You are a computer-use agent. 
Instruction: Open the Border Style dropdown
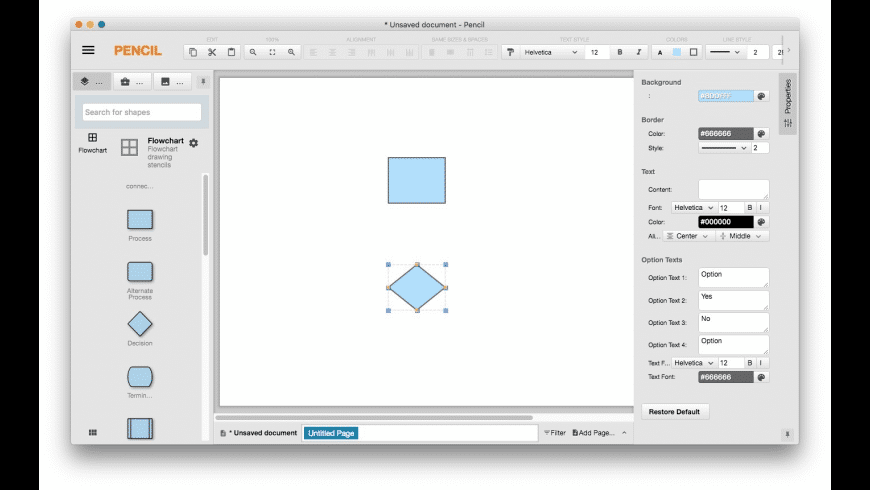tap(724, 148)
